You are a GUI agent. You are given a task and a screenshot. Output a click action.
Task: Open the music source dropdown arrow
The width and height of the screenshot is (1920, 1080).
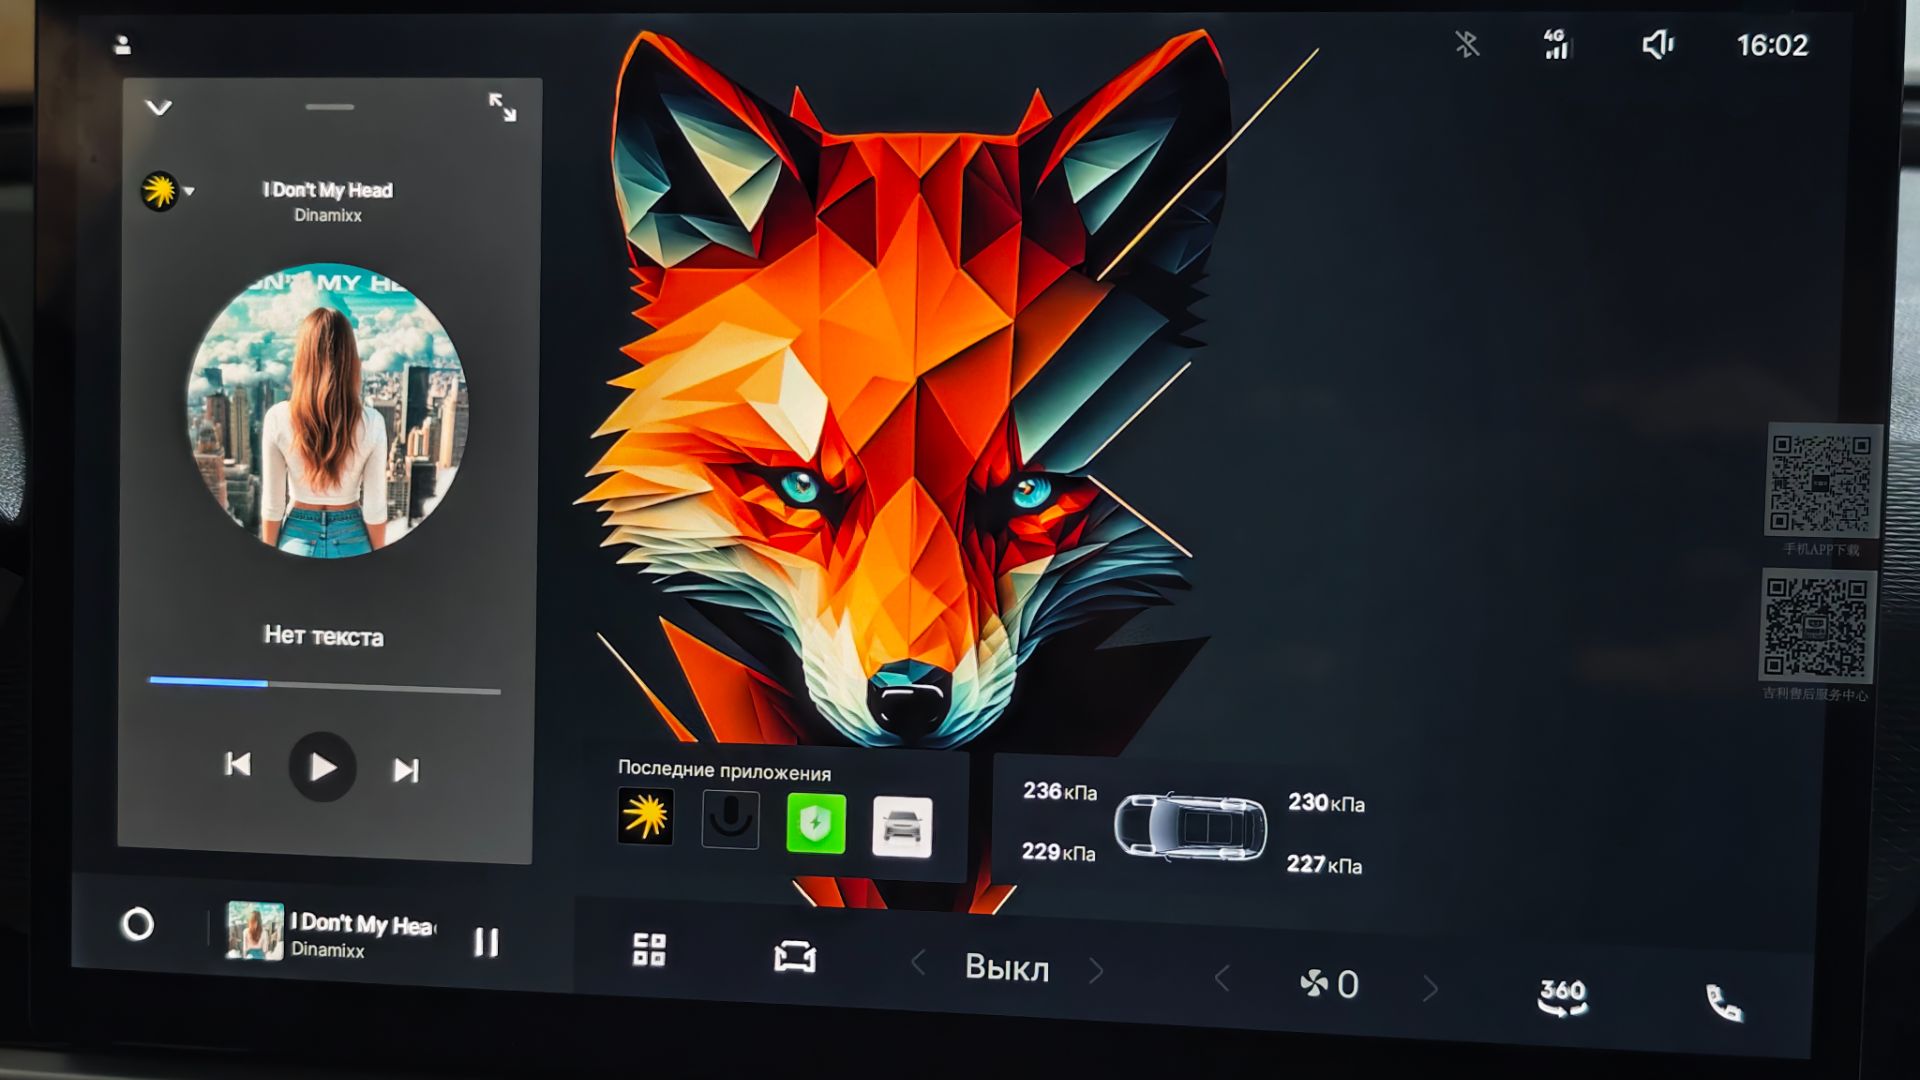click(189, 191)
